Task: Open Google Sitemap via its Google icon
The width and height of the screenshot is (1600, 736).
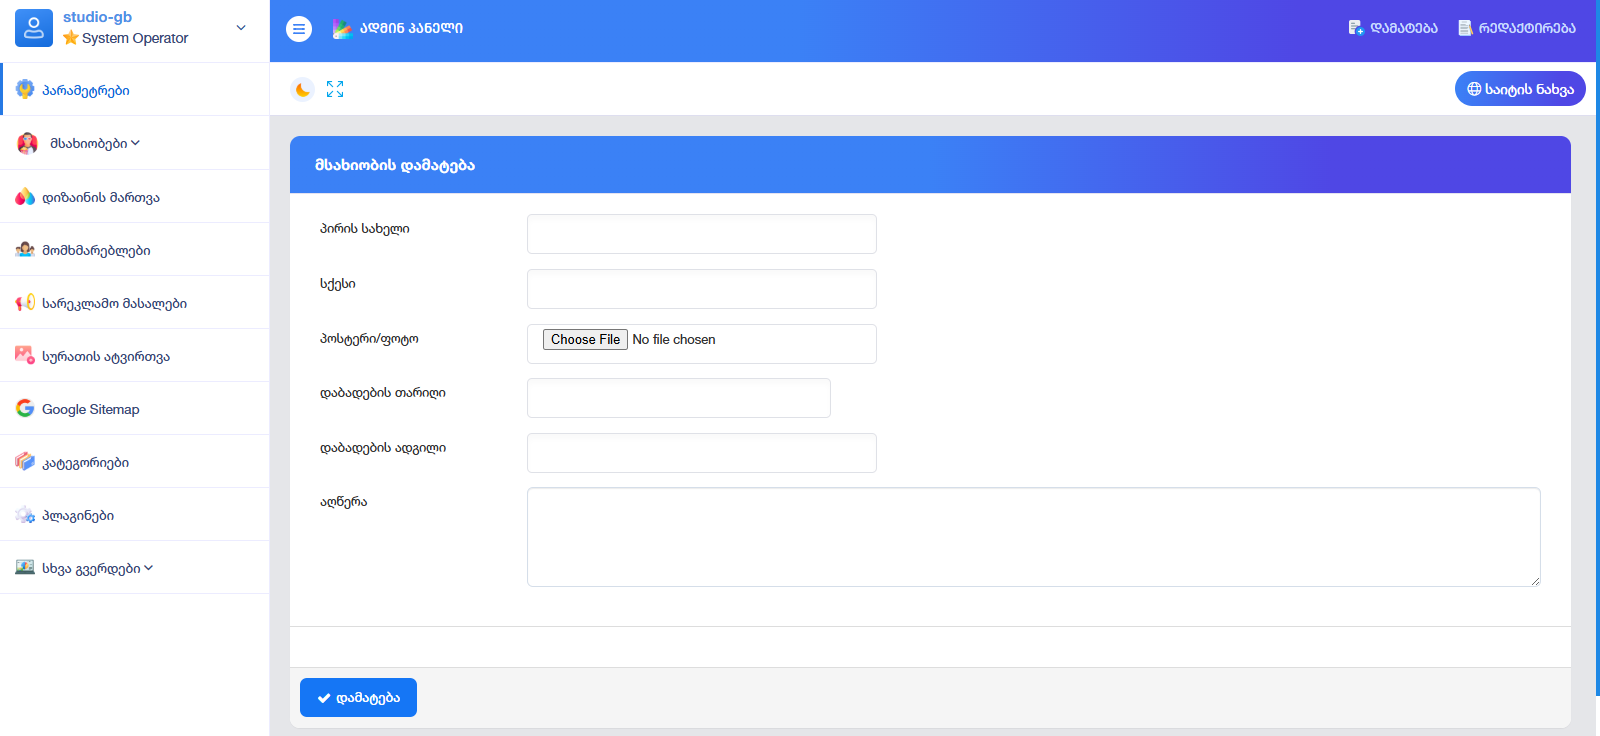Action: (25, 409)
